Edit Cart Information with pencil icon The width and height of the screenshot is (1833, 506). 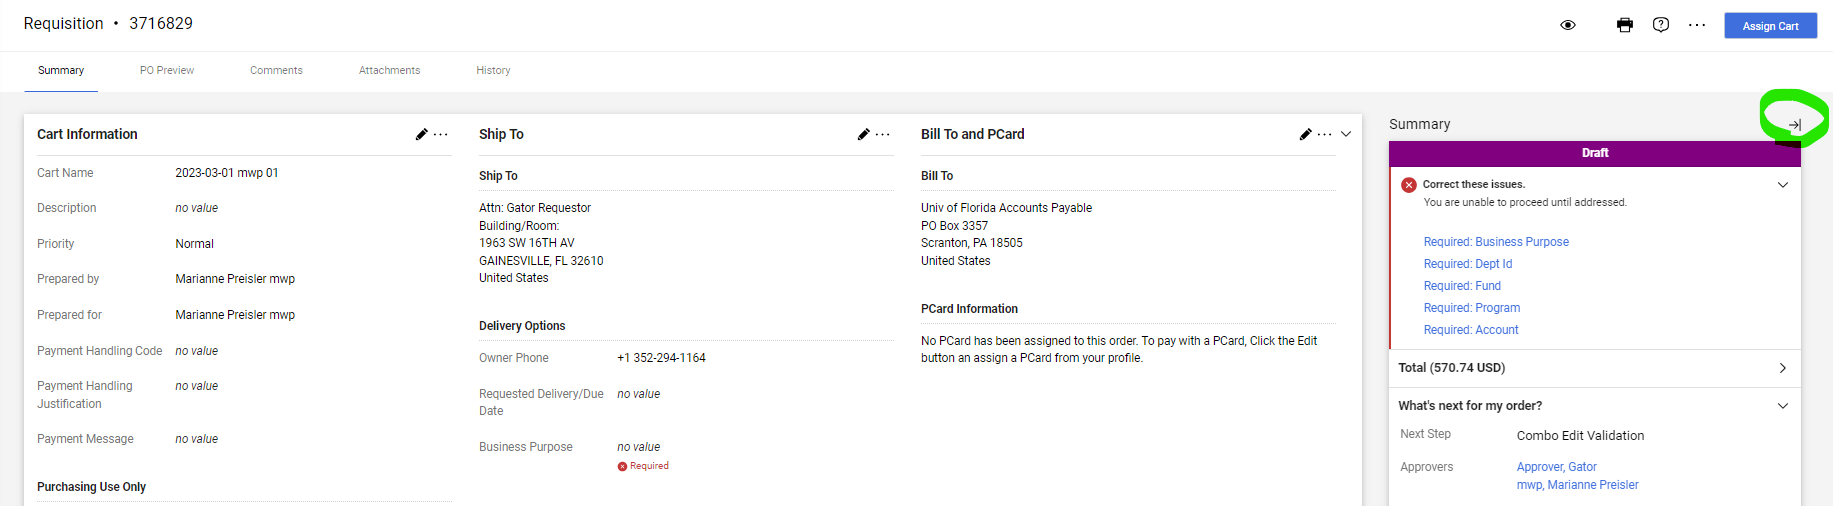[421, 134]
